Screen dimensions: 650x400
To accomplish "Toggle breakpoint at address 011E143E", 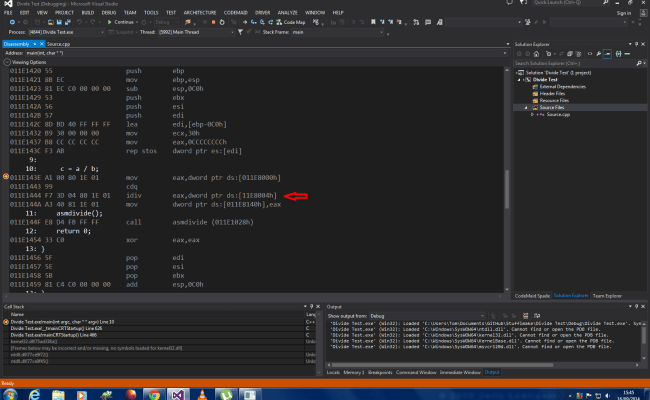I will point(6,177).
